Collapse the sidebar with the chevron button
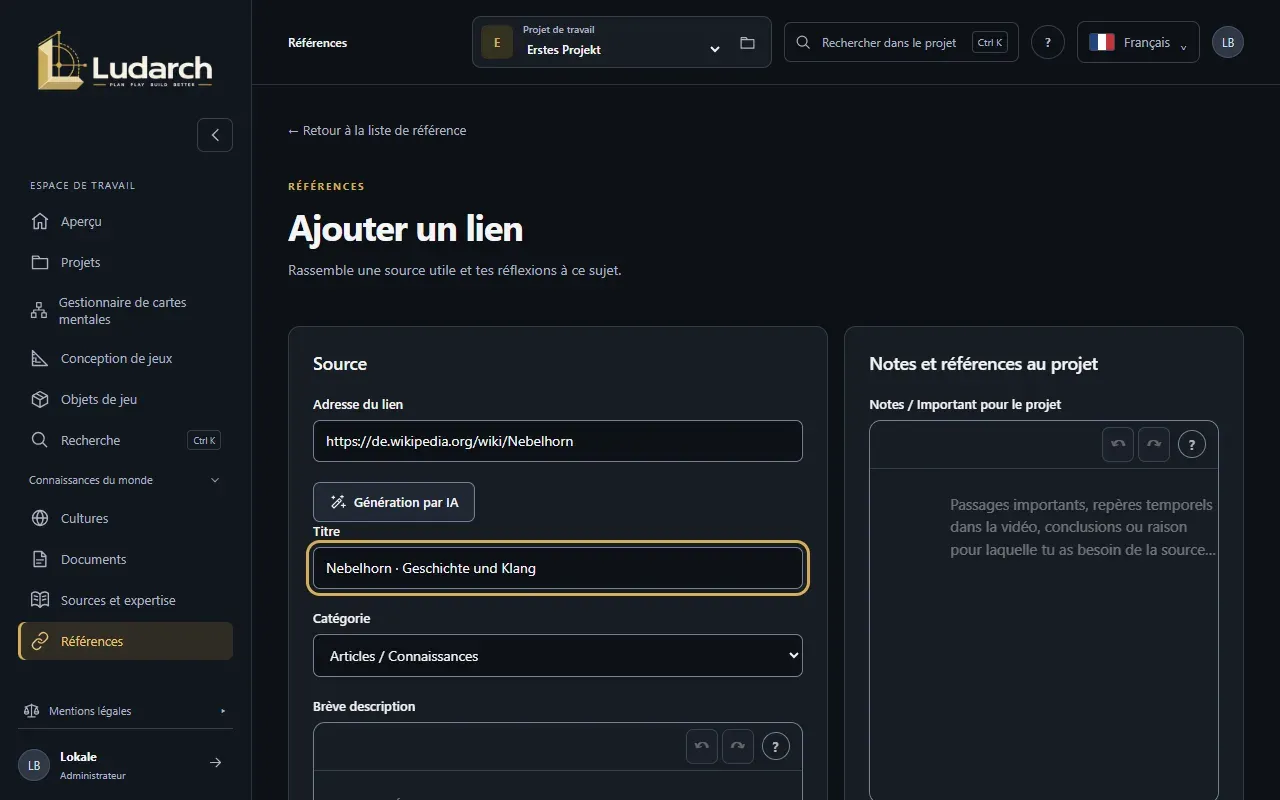This screenshot has width=1280, height=800. click(x=215, y=135)
